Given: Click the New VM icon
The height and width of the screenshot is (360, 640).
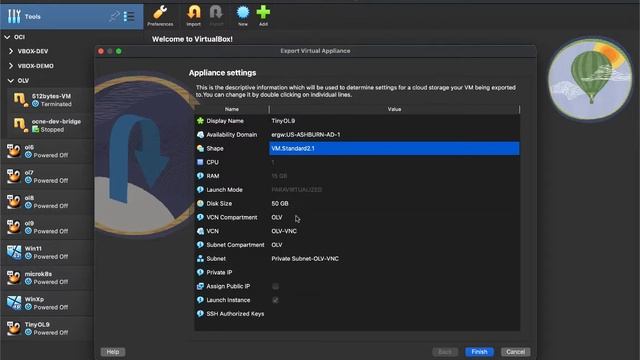Looking at the screenshot, I should 243,16.
